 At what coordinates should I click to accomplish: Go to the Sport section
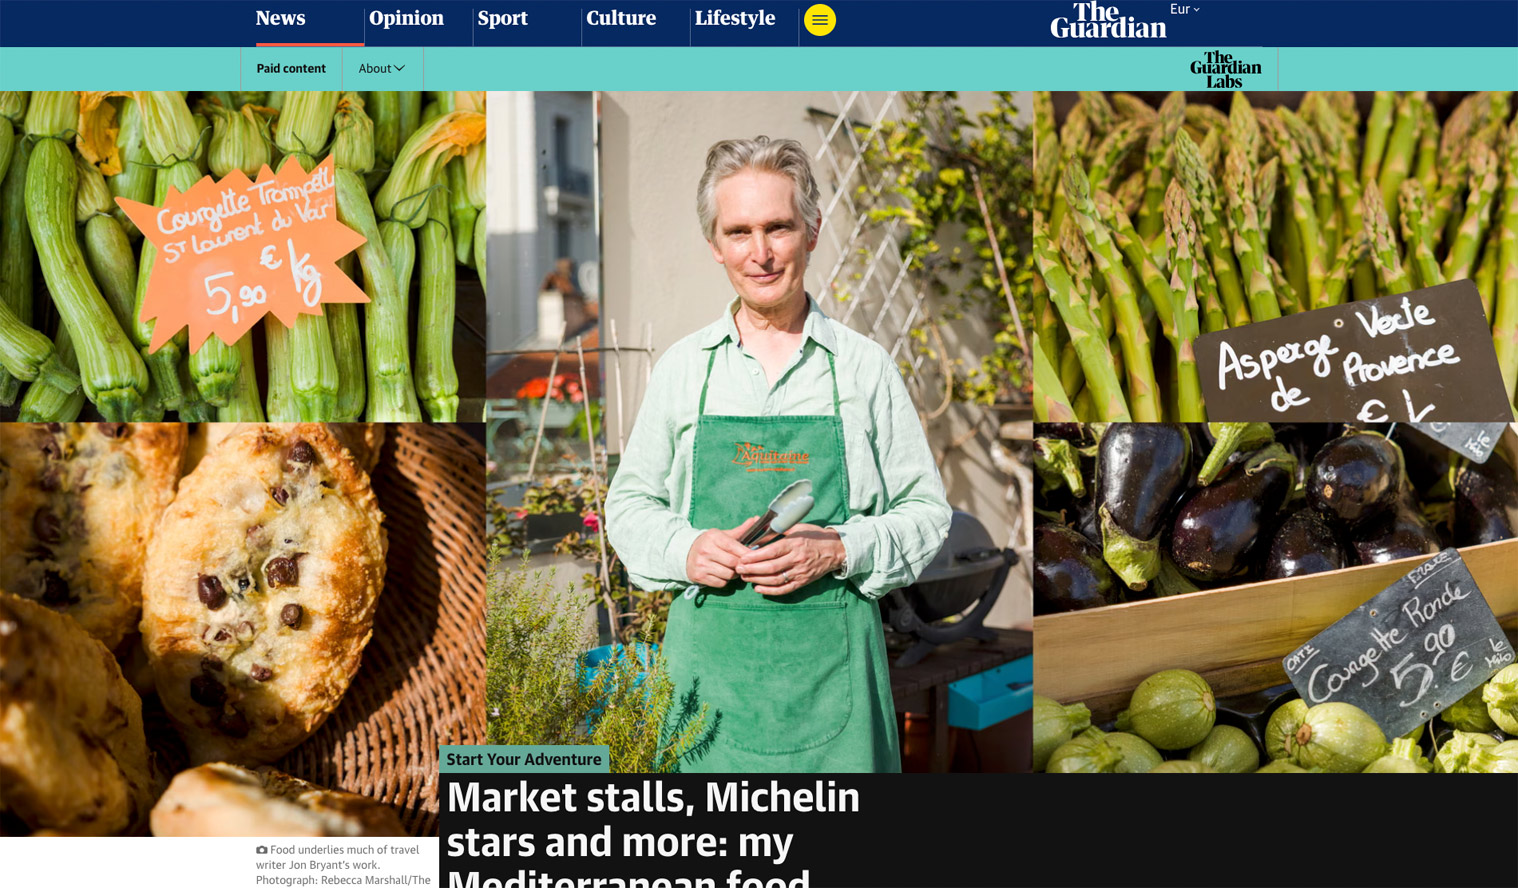tap(502, 18)
